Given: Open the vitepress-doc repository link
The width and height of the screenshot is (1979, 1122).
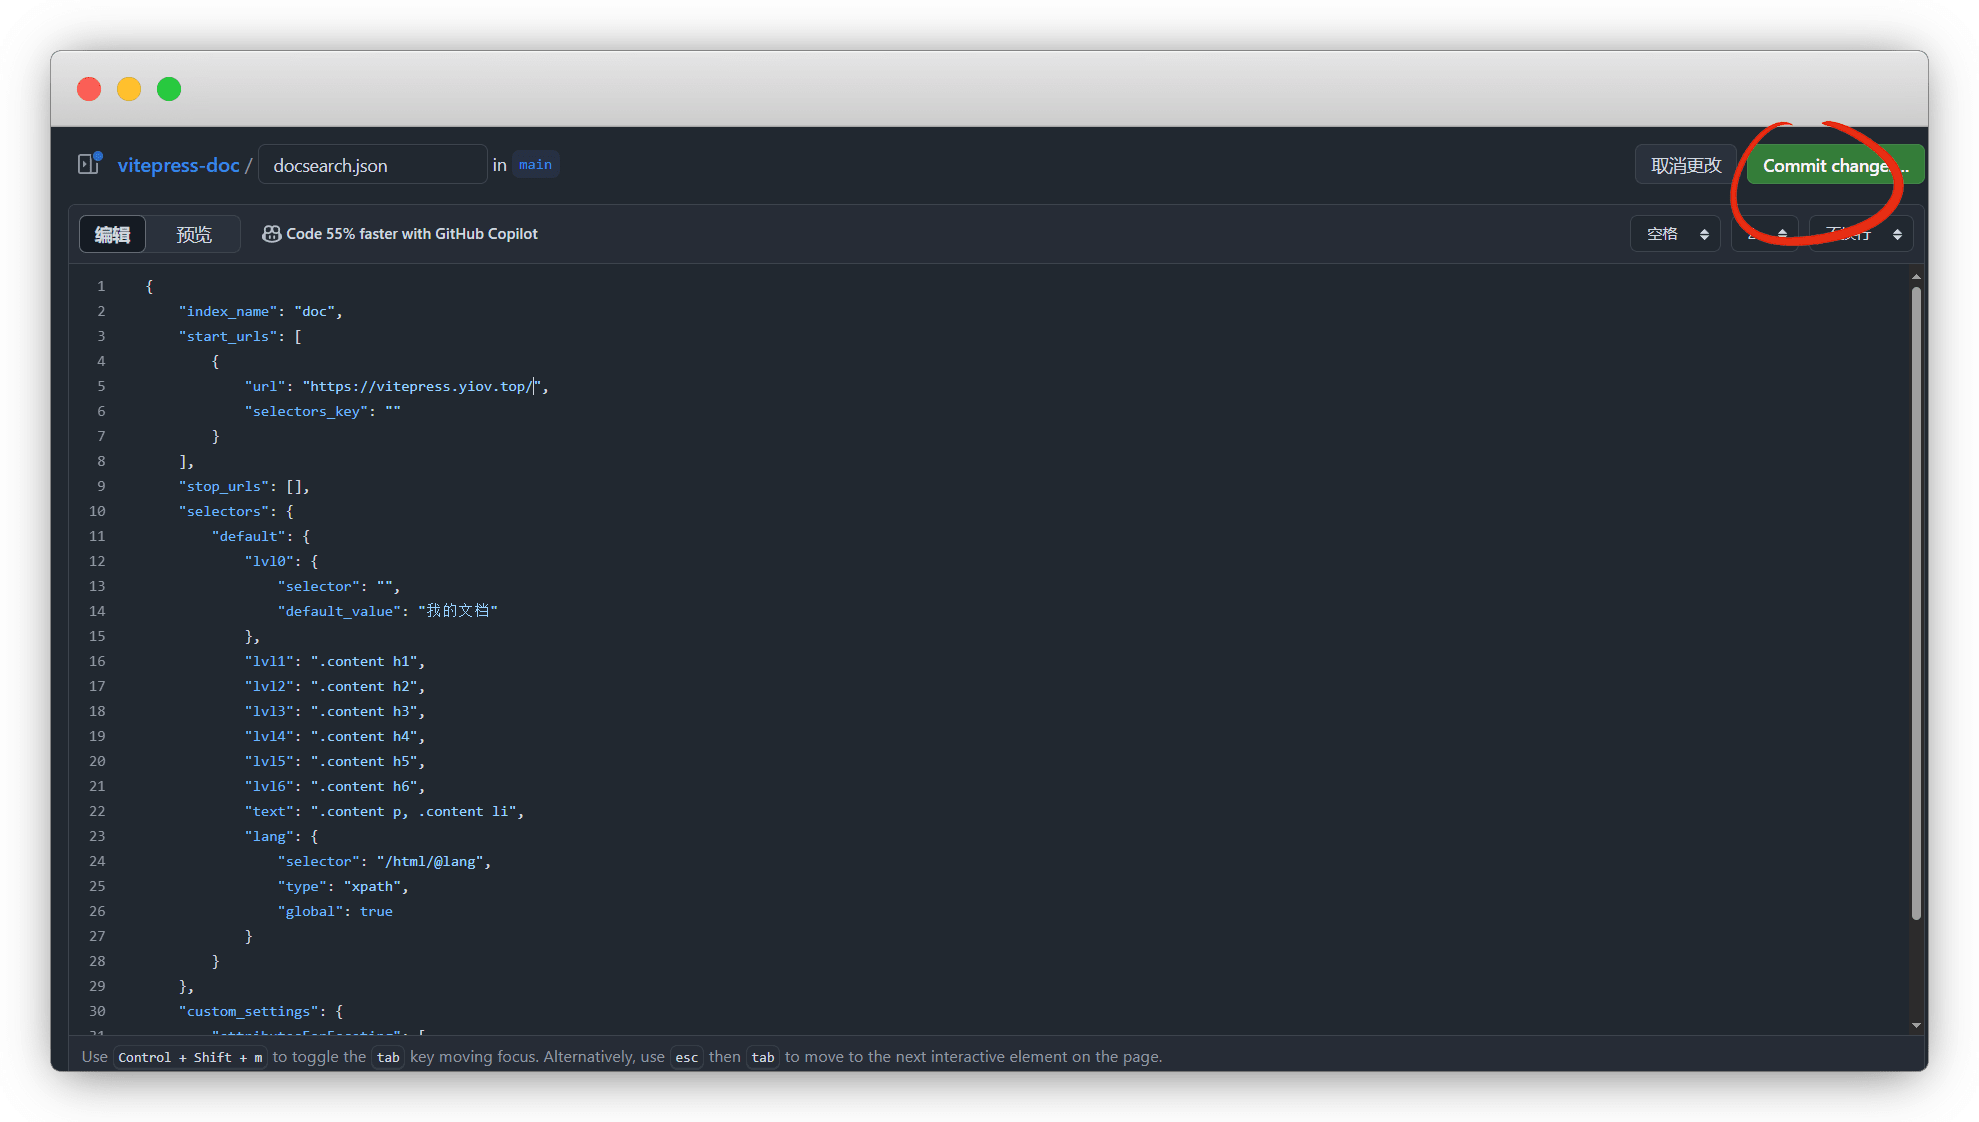Looking at the screenshot, I should [178, 165].
